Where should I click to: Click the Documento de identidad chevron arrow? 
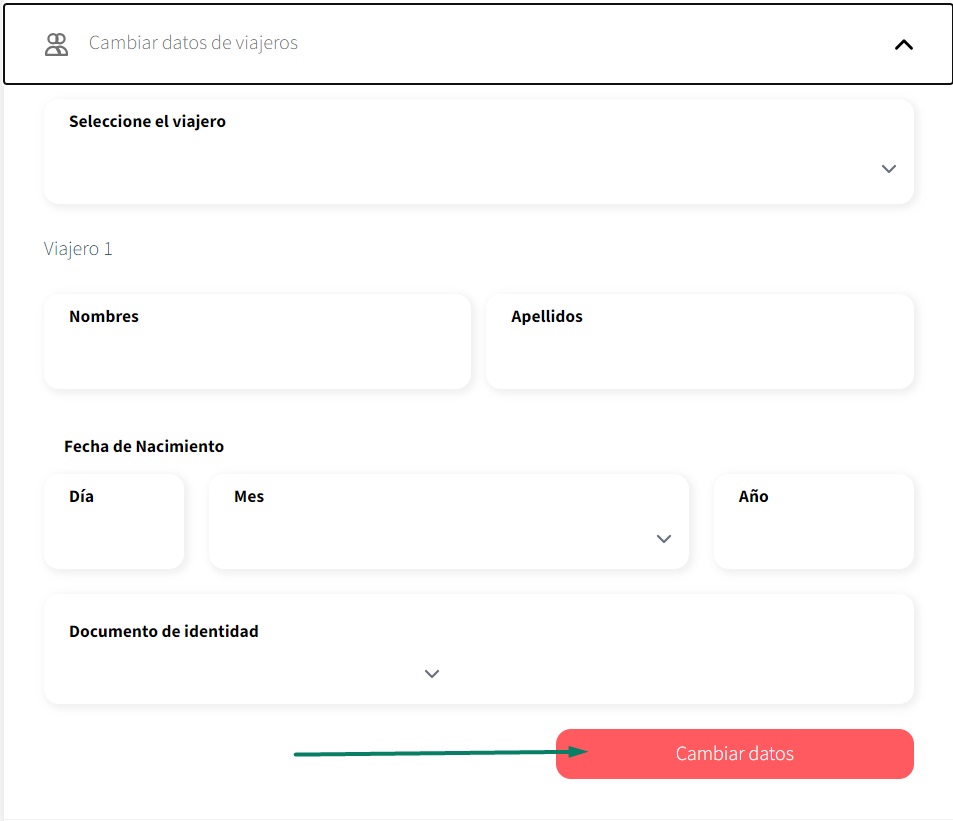[x=432, y=674]
